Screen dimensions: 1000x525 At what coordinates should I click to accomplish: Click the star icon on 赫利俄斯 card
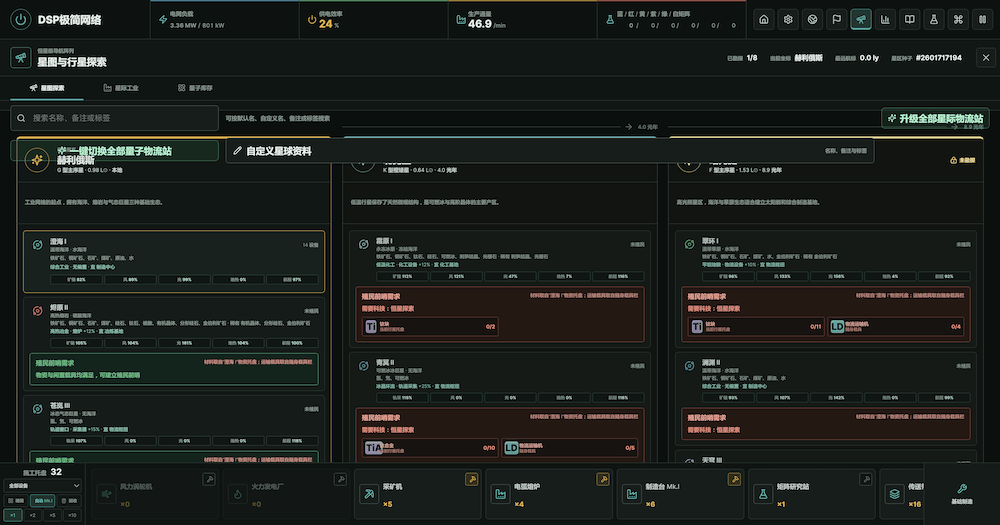point(37,159)
